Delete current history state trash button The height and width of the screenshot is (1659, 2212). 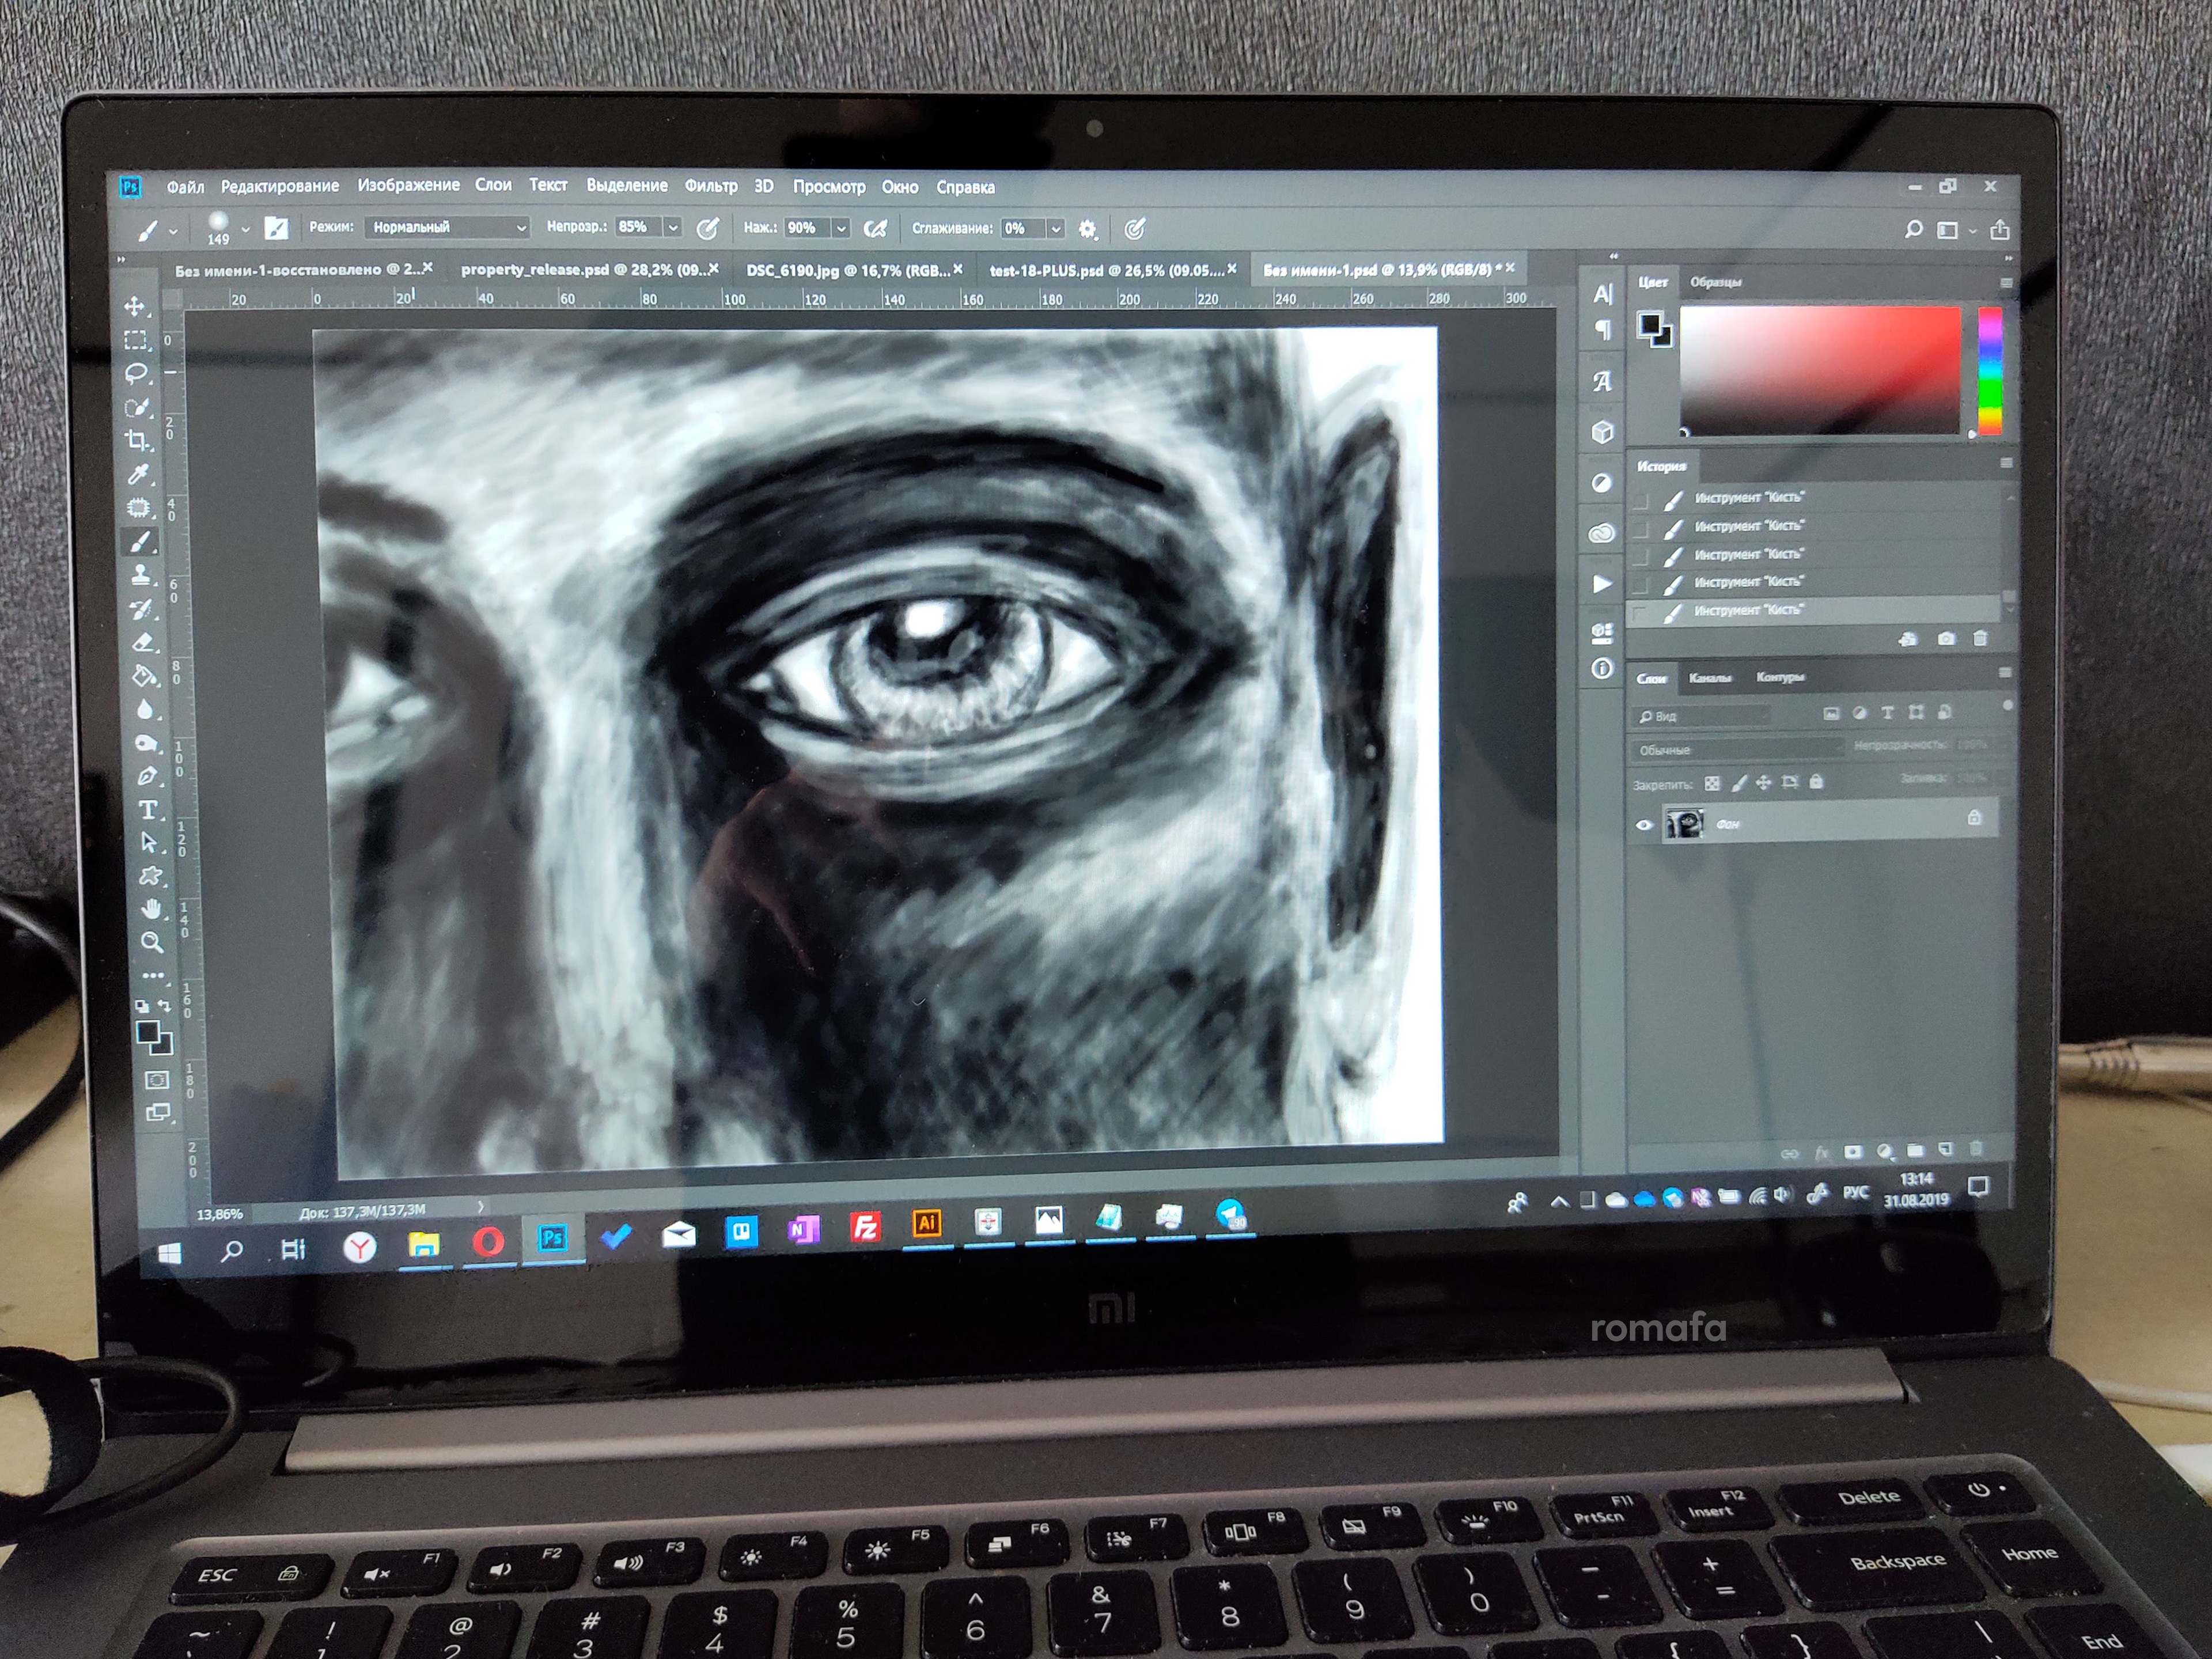click(1980, 638)
